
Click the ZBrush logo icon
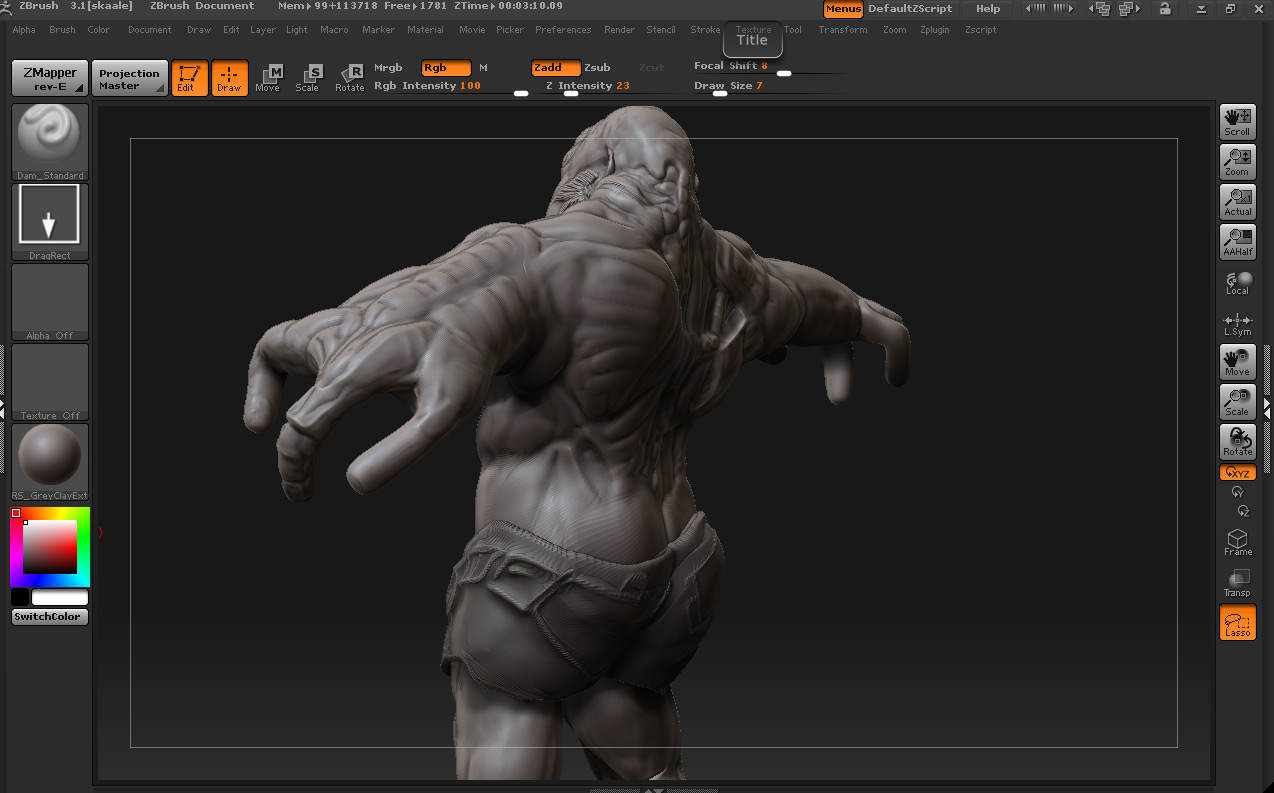7,7
